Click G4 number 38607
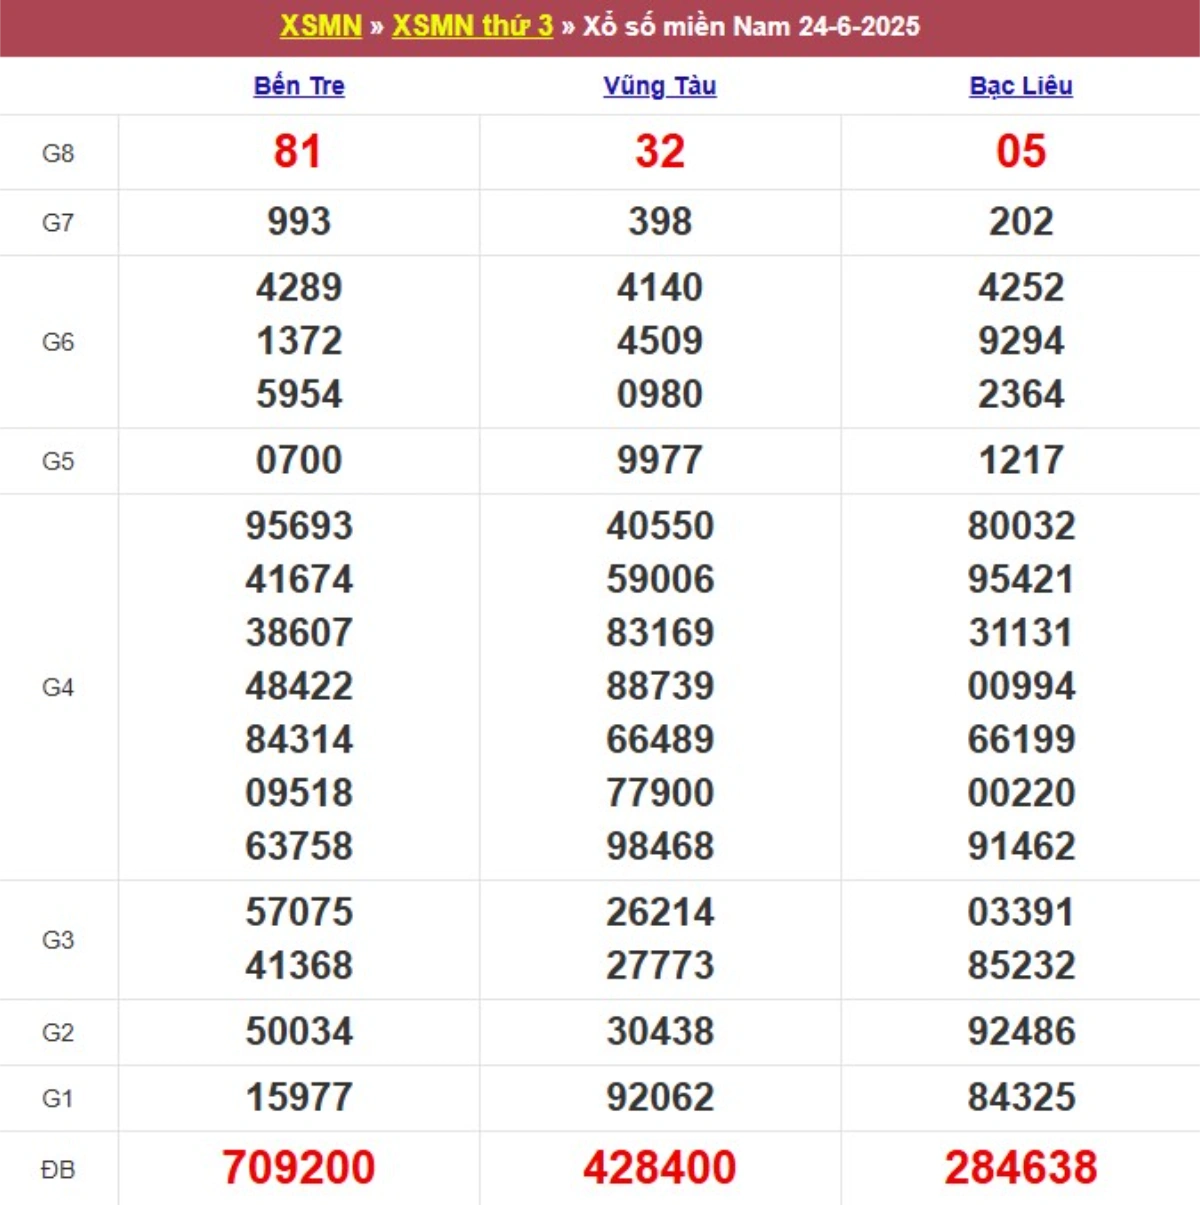 point(299,633)
